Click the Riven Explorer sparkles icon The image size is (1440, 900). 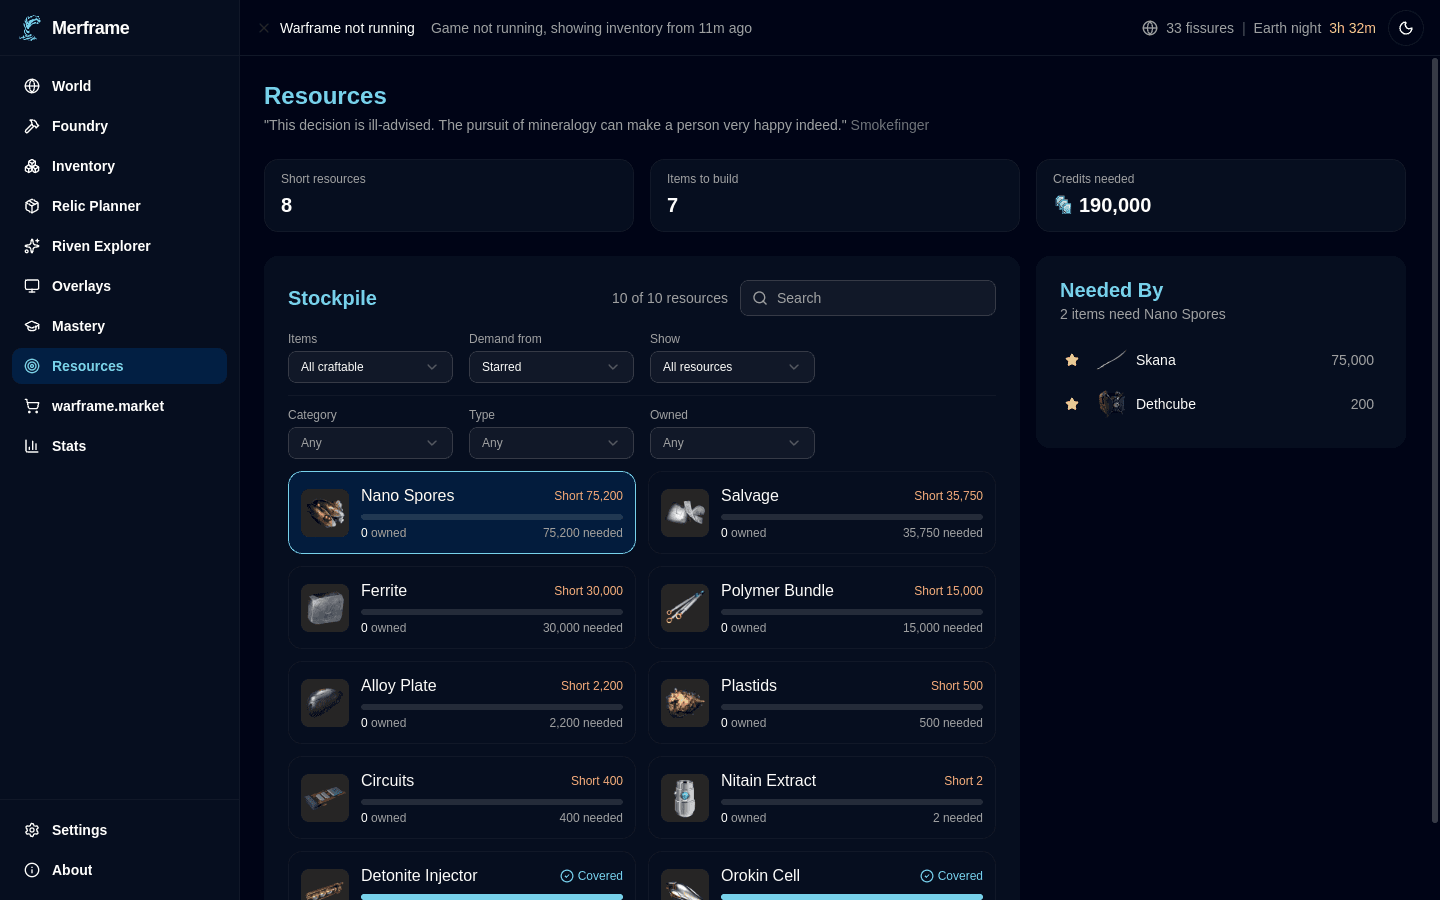click(x=32, y=246)
